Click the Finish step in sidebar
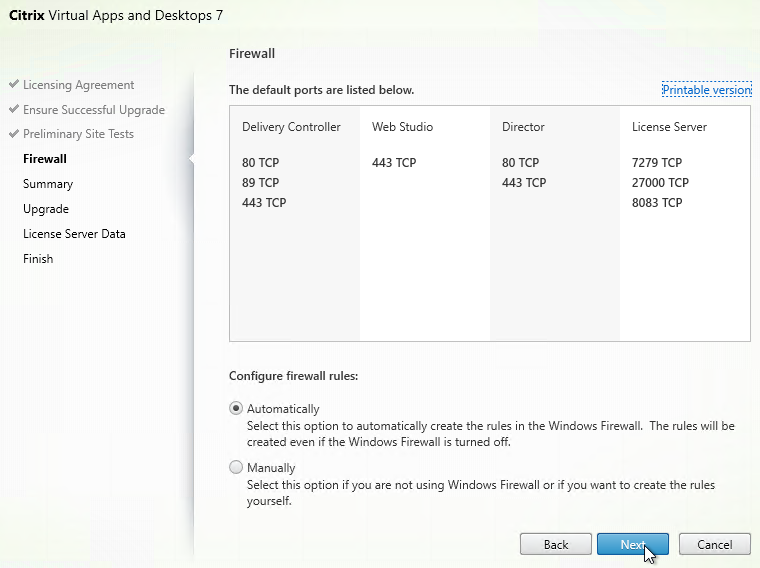The width and height of the screenshot is (760, 568). tap(38, 259)
